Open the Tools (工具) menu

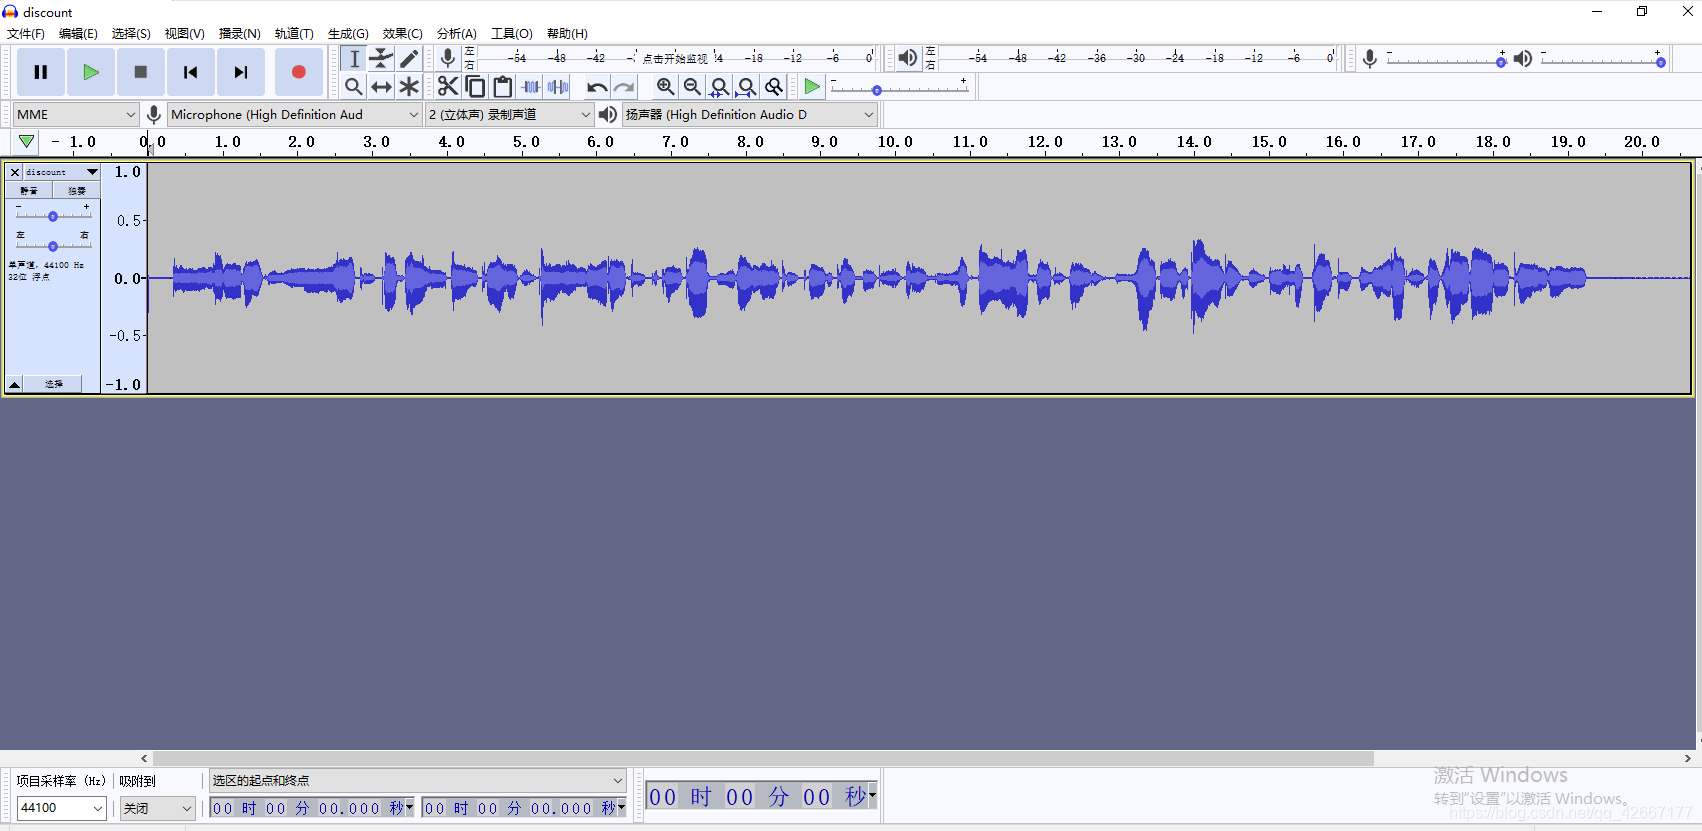tap(512, 34)
